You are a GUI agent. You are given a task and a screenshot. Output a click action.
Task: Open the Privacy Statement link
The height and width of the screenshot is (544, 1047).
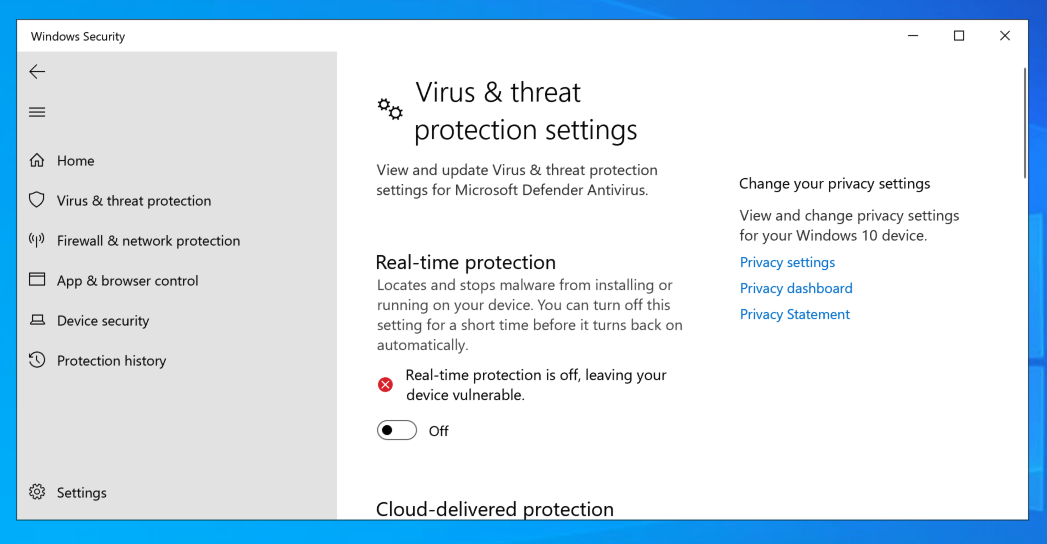pyautogui.click(x=795, y=314)
